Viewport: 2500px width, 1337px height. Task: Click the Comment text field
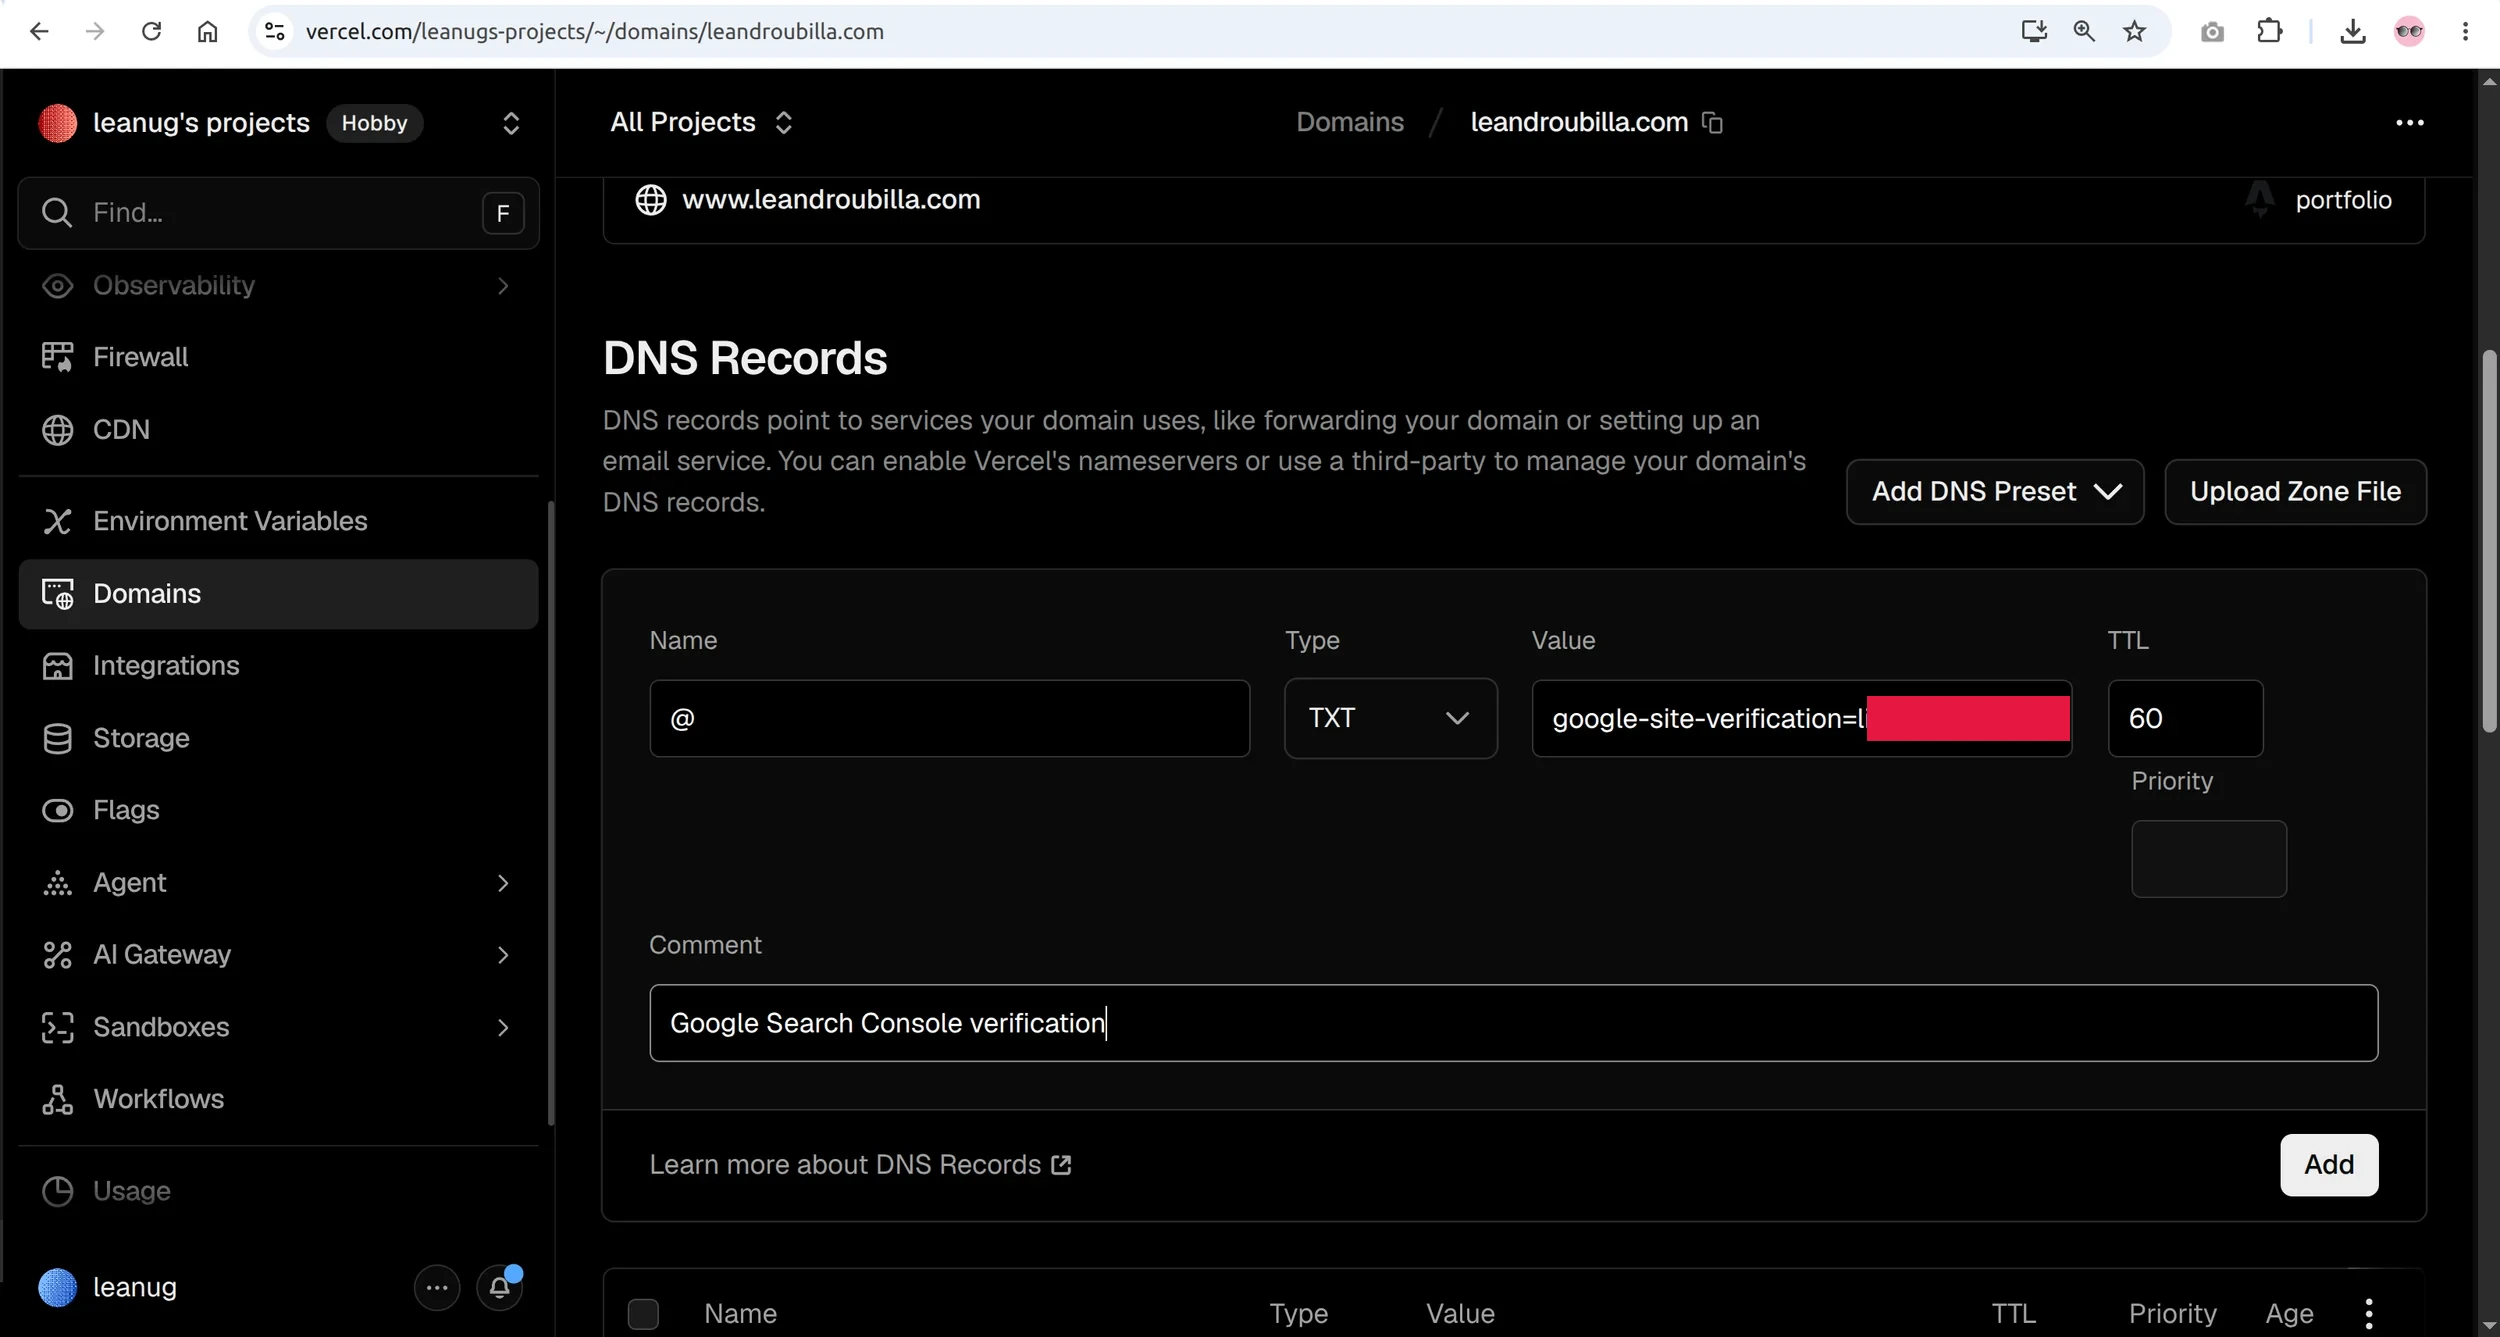point(1513,1023)
